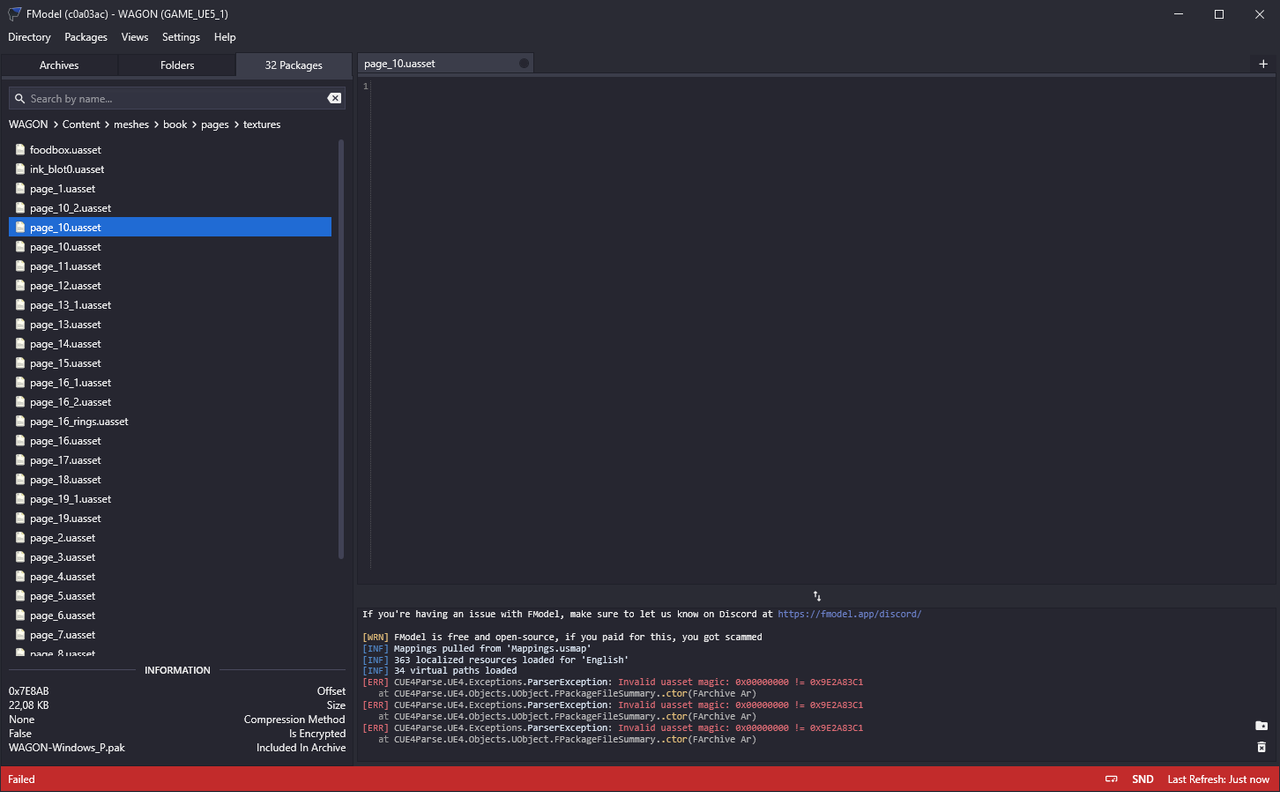Click the file icon of page_1.uasset
This screenshot has width=1280, height=792.
(20, 189)
